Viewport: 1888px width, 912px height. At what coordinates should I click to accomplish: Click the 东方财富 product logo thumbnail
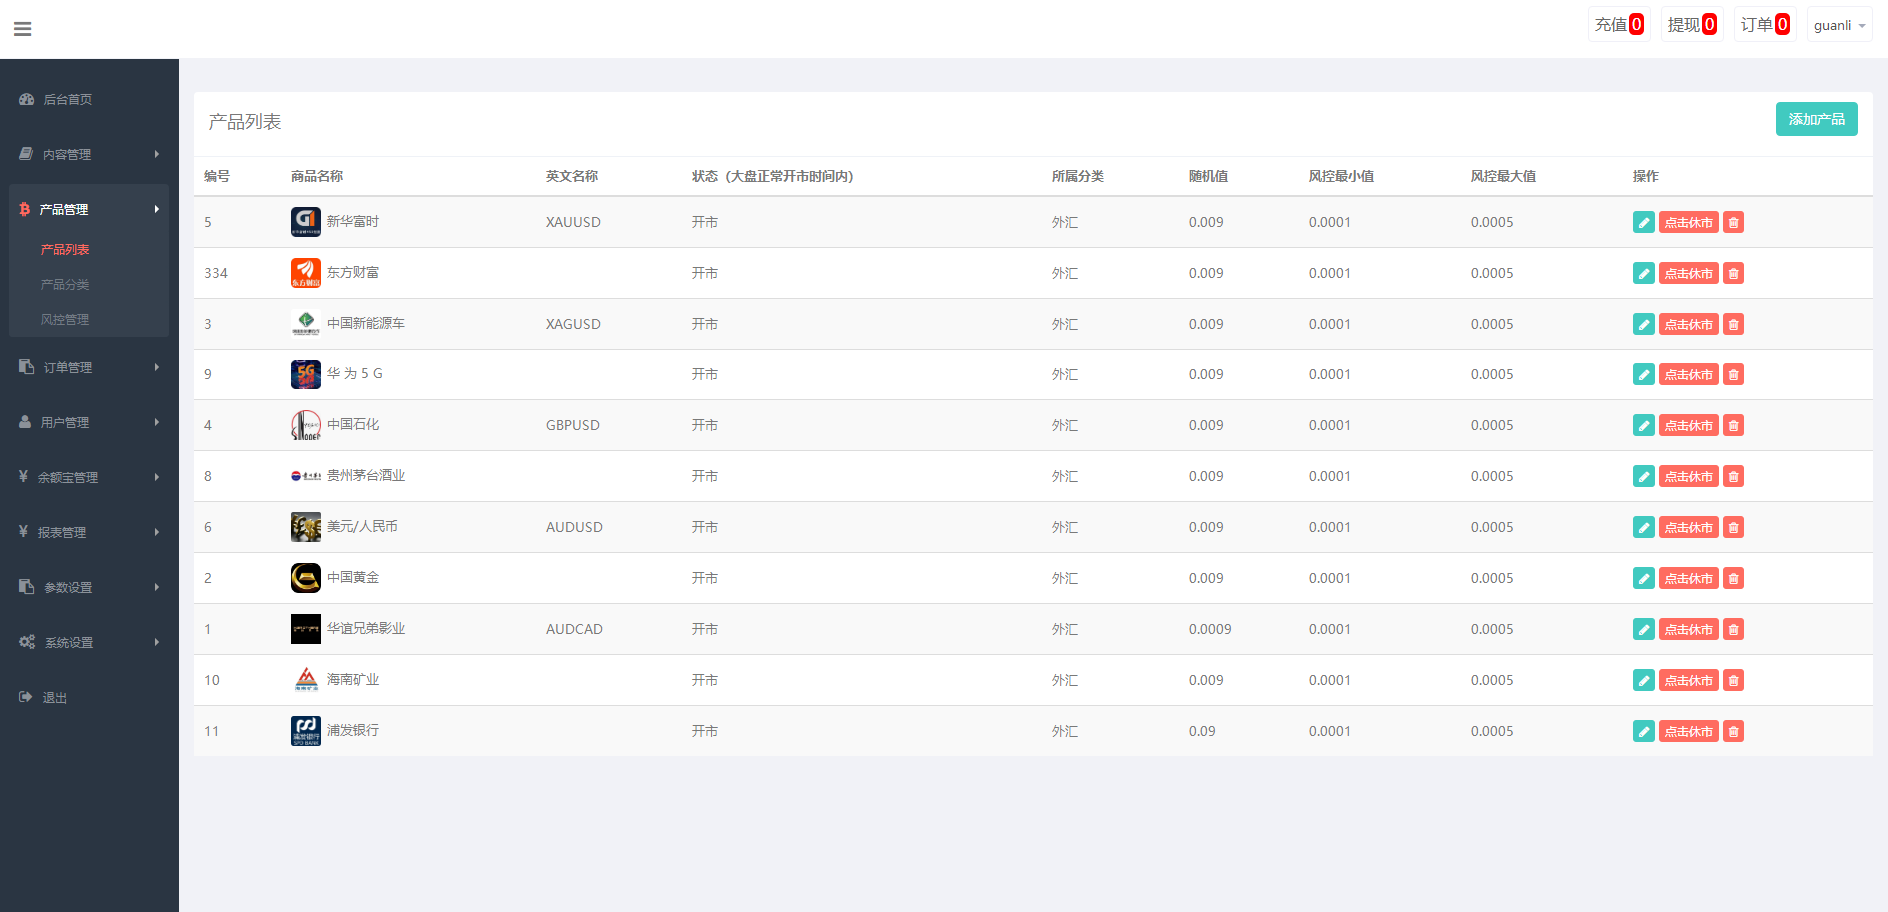point(306,273)
